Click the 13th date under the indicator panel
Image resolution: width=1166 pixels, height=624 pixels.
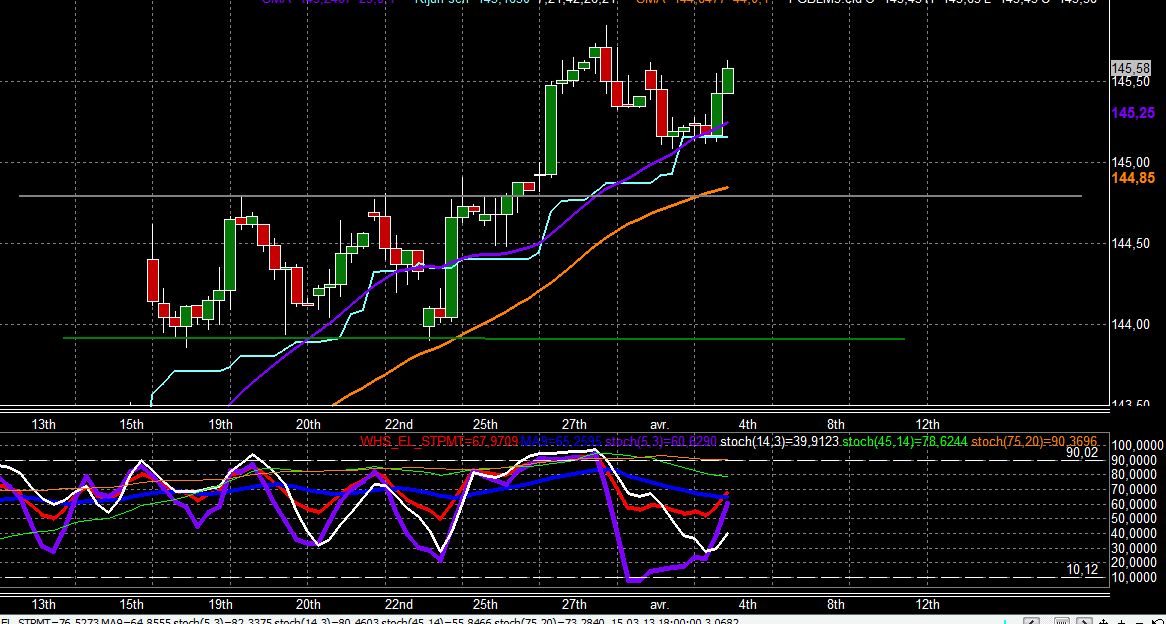pos(43,604)
